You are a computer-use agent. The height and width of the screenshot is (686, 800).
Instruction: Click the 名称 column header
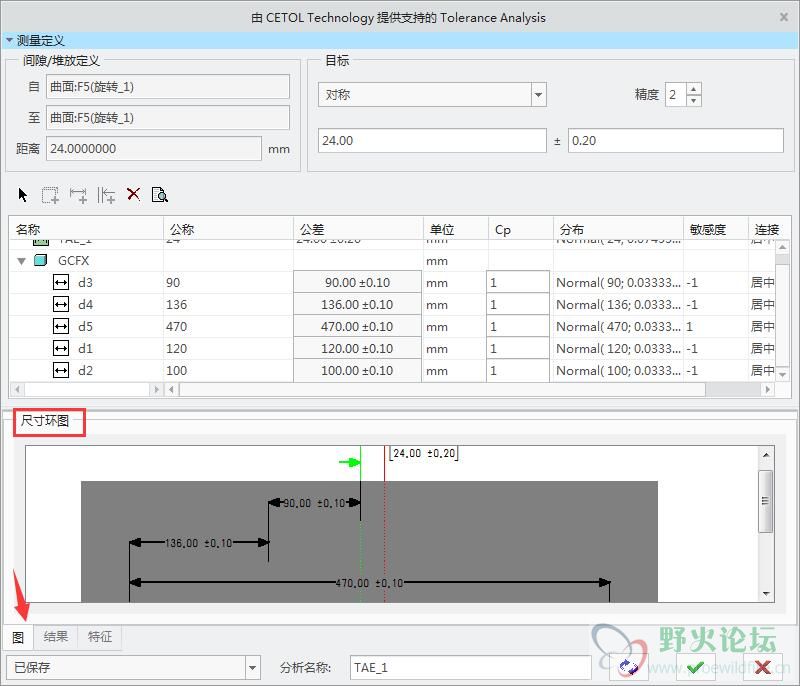(x=86, y=229)
